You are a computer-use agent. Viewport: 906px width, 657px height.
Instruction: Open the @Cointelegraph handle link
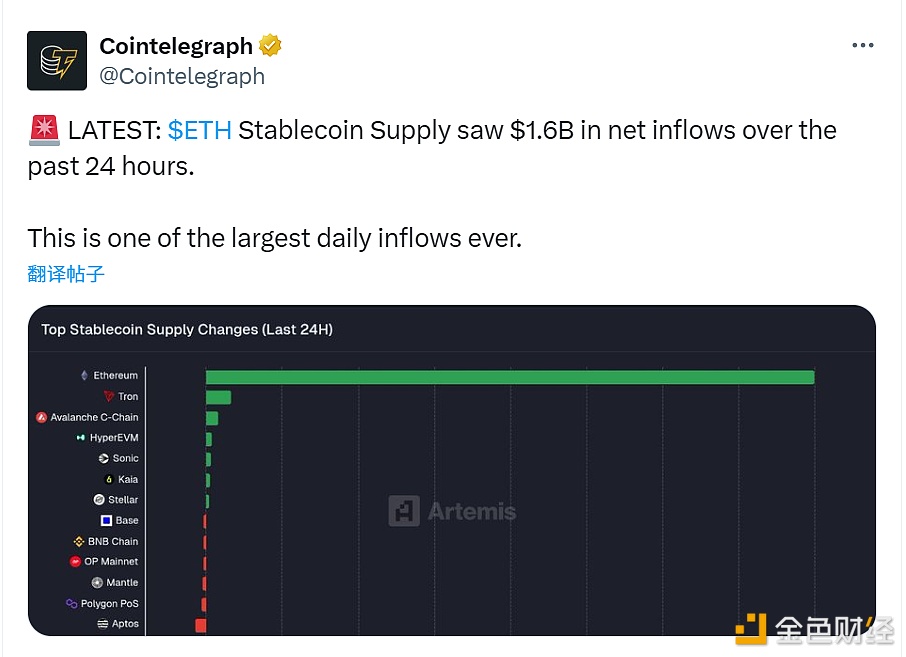point(182,76)
